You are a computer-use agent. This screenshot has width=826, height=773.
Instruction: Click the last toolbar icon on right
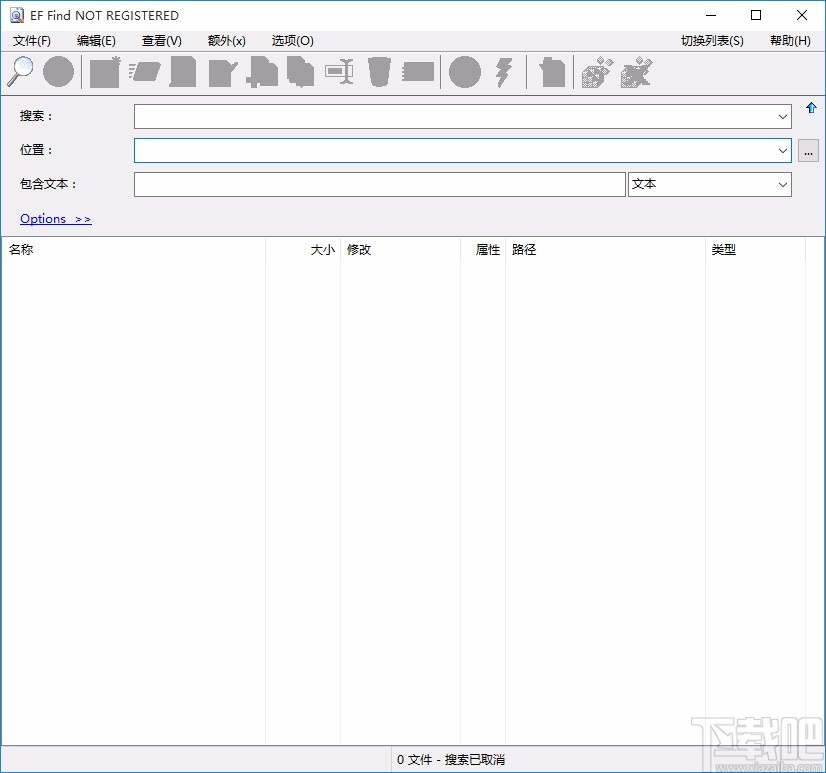coord(636,72)
